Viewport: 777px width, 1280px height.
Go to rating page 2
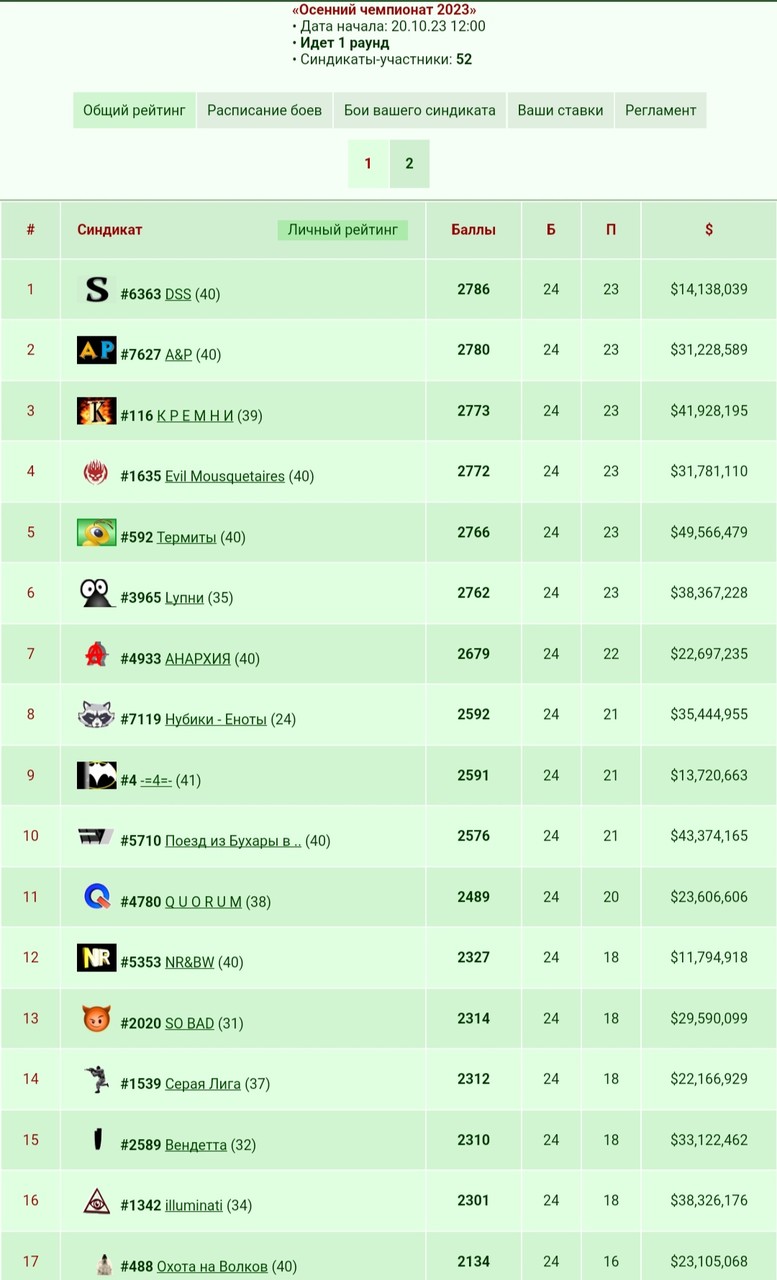(x=409, y=164)
